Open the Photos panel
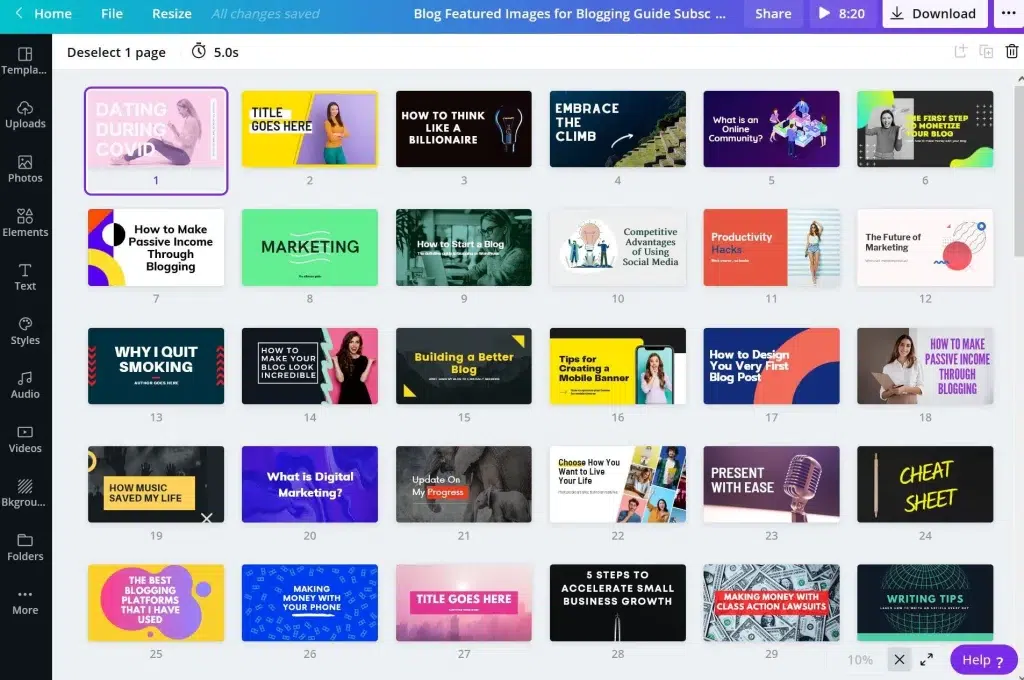Image resolution: width=1024 pixels, height=680 pixels. [25, 170]
